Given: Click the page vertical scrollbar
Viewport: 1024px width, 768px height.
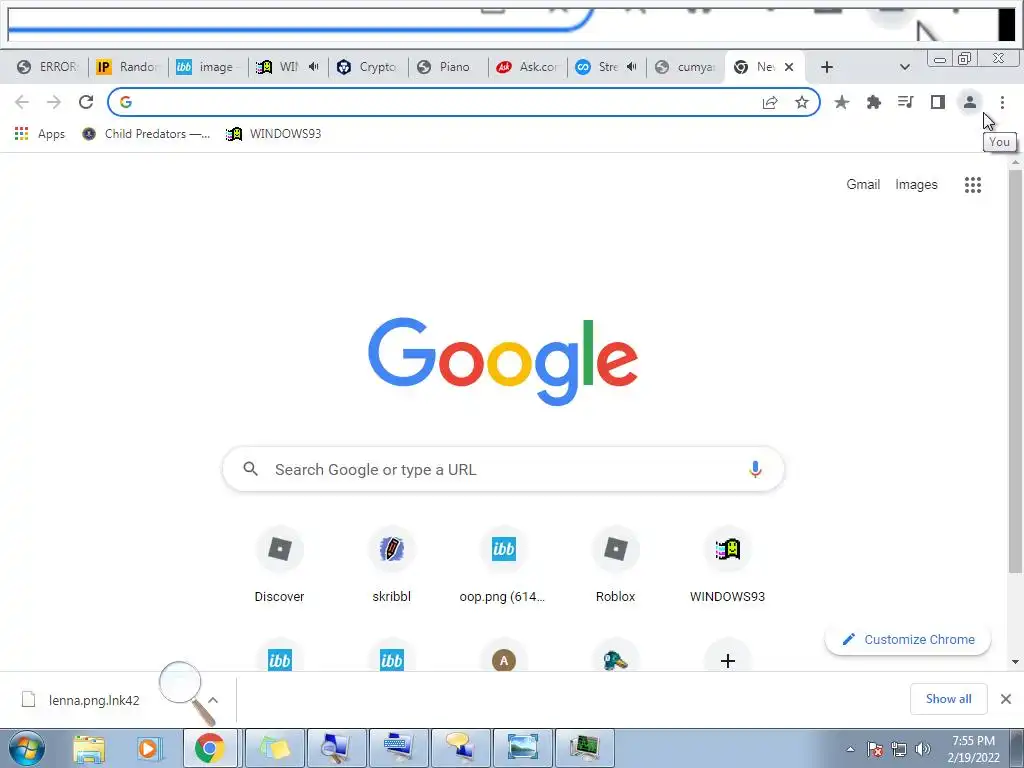Looking at the screenshot, I should pyautogui.click(x=1015, y=372).
